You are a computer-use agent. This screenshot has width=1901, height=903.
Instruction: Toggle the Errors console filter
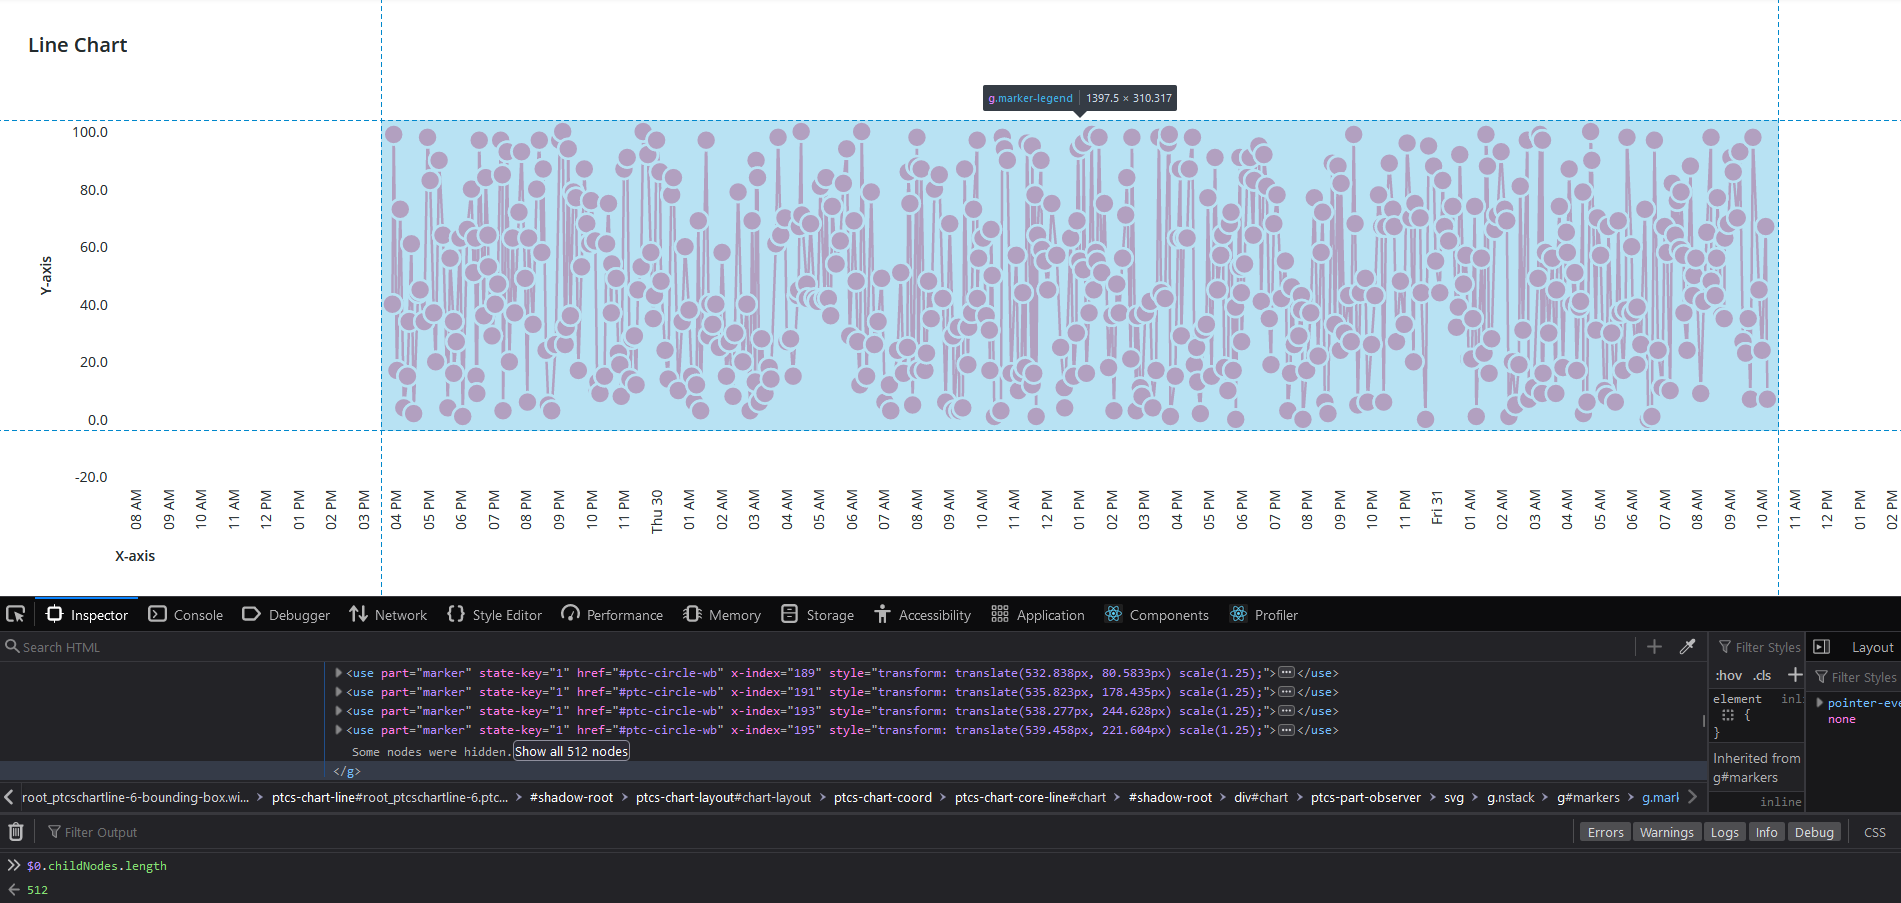pyautogui.click(x=1605, y=832)
